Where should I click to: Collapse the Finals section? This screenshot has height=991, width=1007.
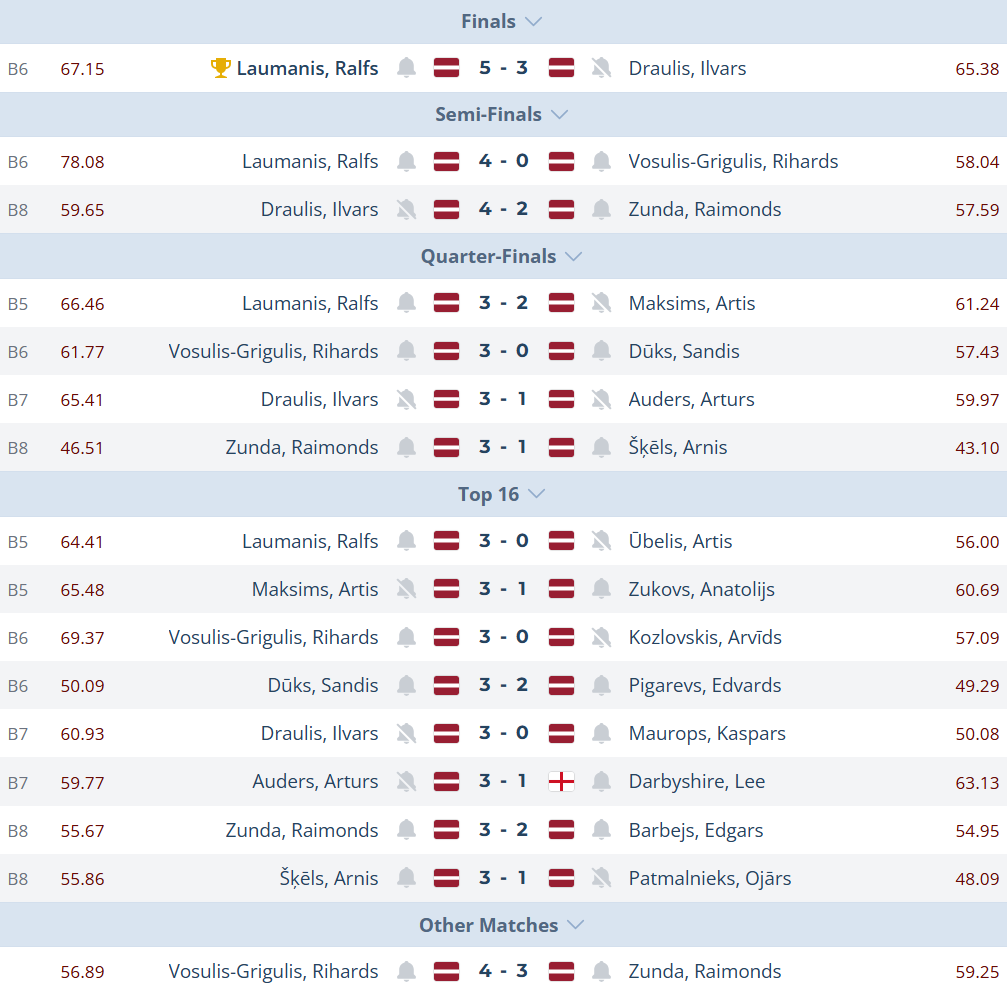point(534,21)
